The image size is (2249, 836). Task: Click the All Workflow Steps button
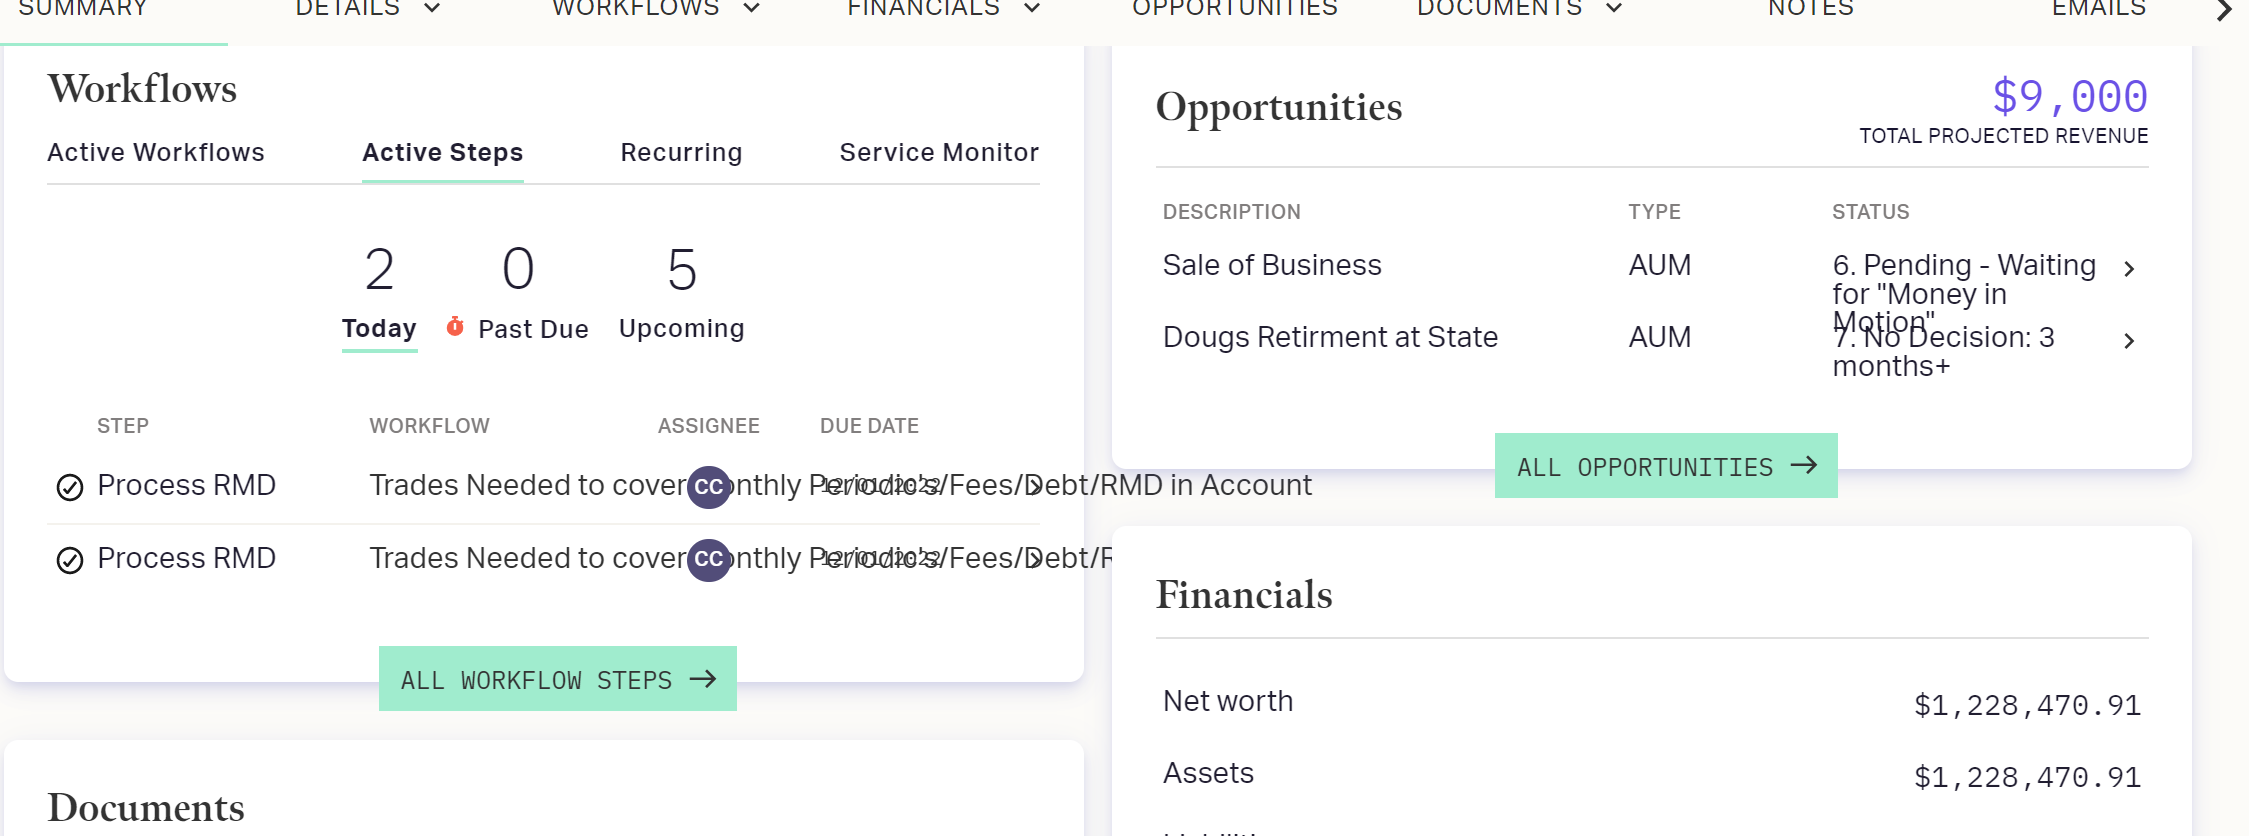coord(558,679)
